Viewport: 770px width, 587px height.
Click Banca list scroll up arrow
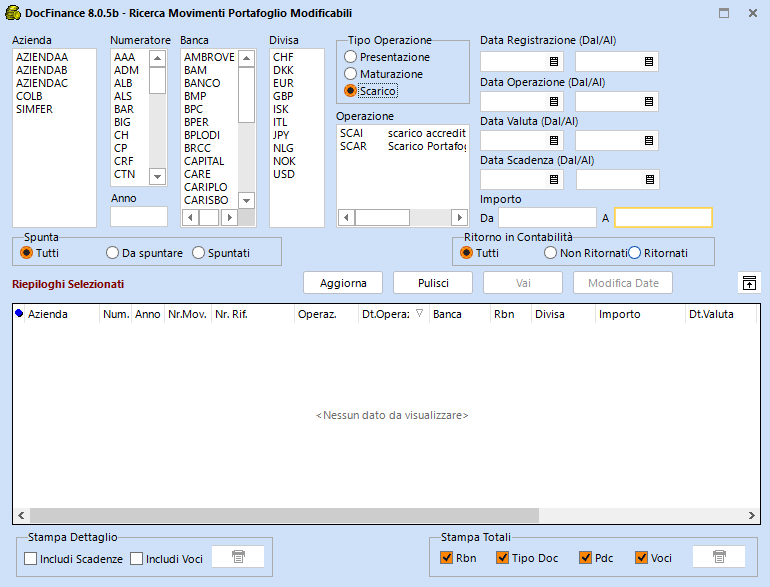click(247, 58)
